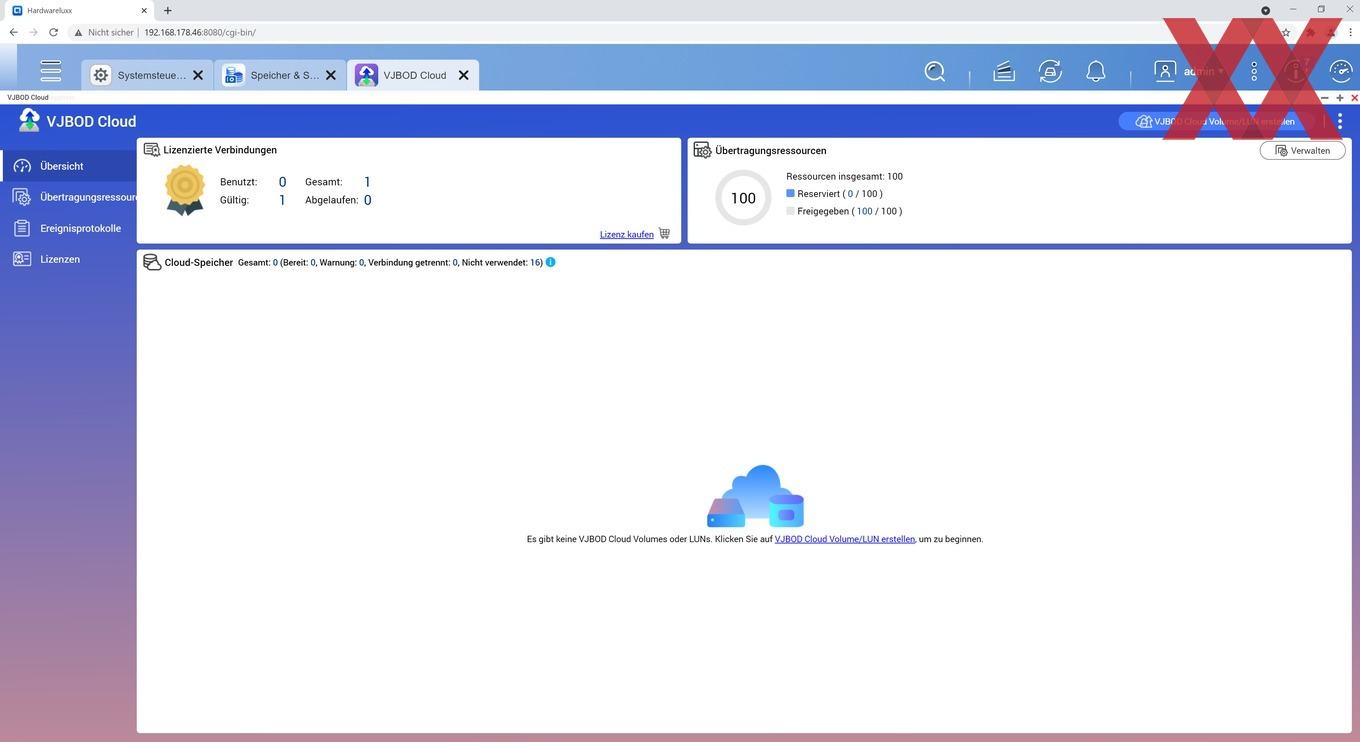Click the 'Abgelaufen:' license label
Image resolution: width=1360 pixels, height=742 pixels.
[x=332, y=200]
